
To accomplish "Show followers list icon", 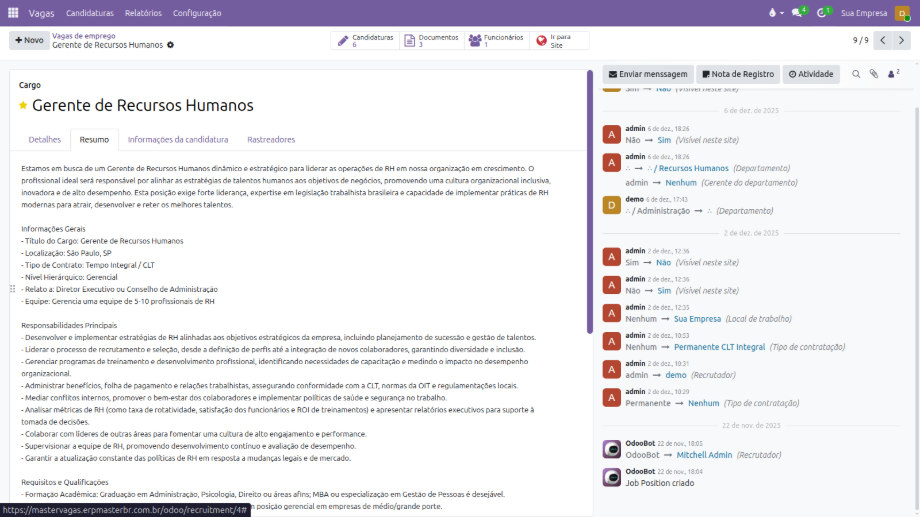I will [893, 74].
